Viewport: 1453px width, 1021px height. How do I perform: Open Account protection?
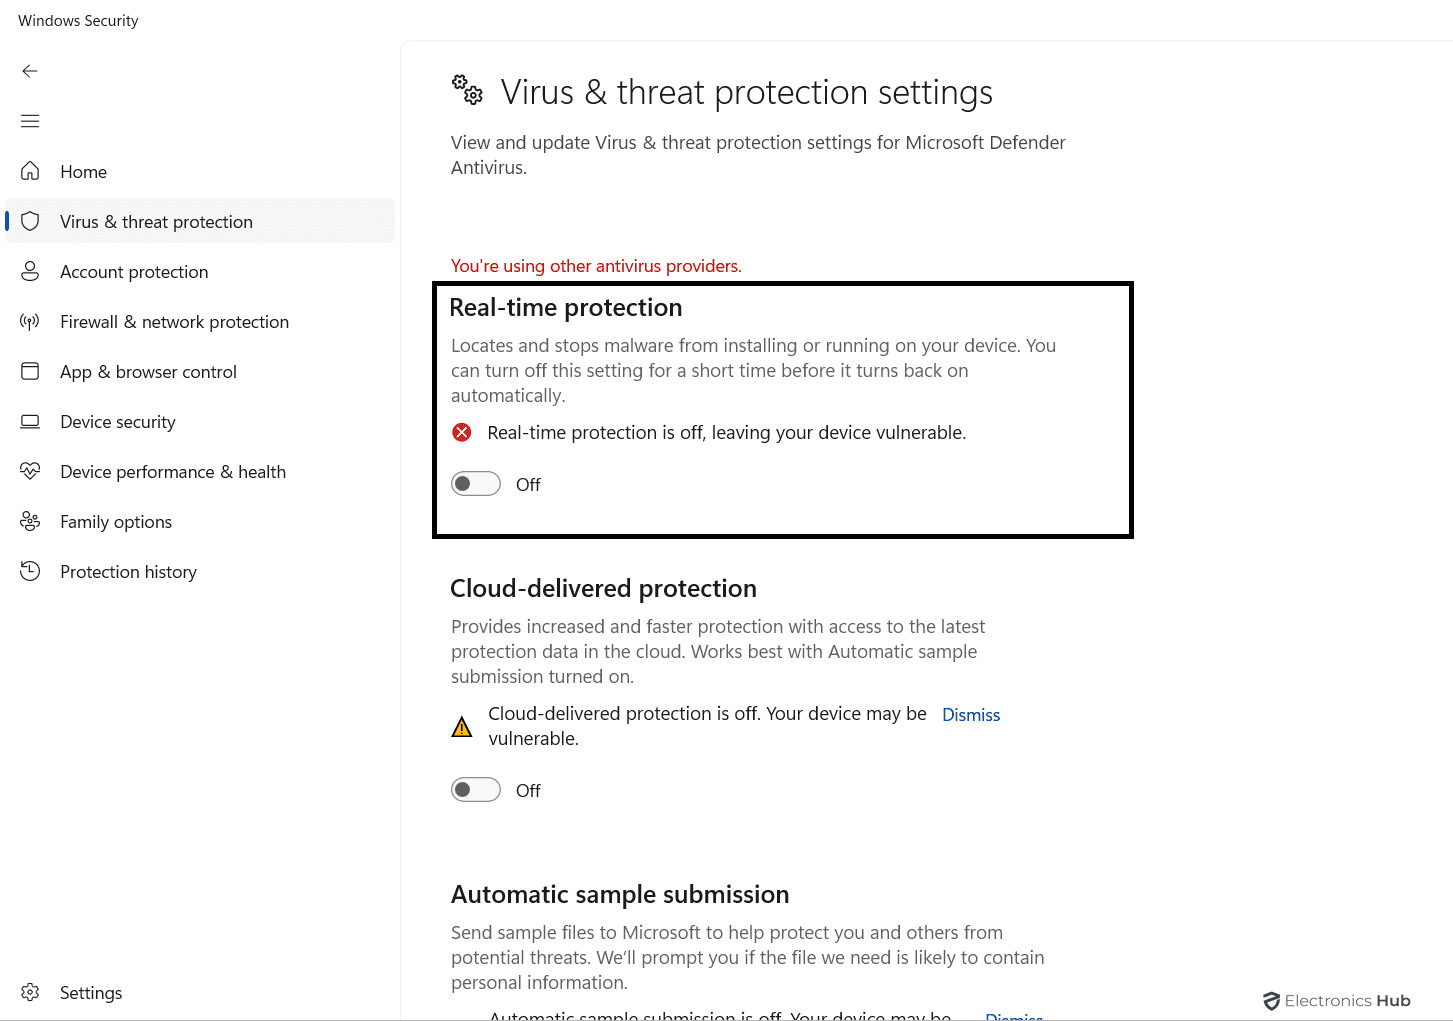point(133,271)
